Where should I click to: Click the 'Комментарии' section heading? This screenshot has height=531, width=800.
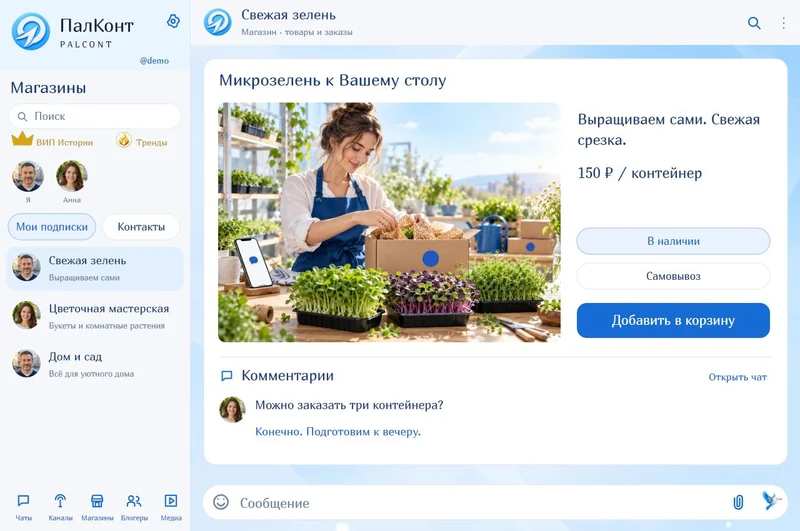287,375
